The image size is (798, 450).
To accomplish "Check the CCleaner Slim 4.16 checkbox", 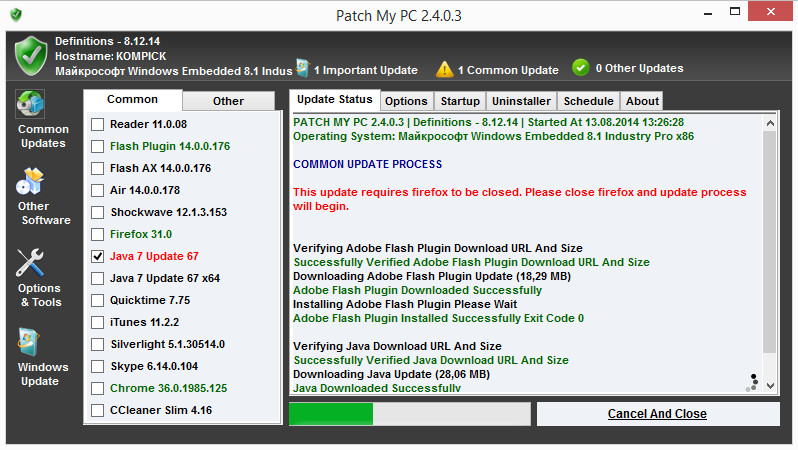I will [x=97, y=410].
